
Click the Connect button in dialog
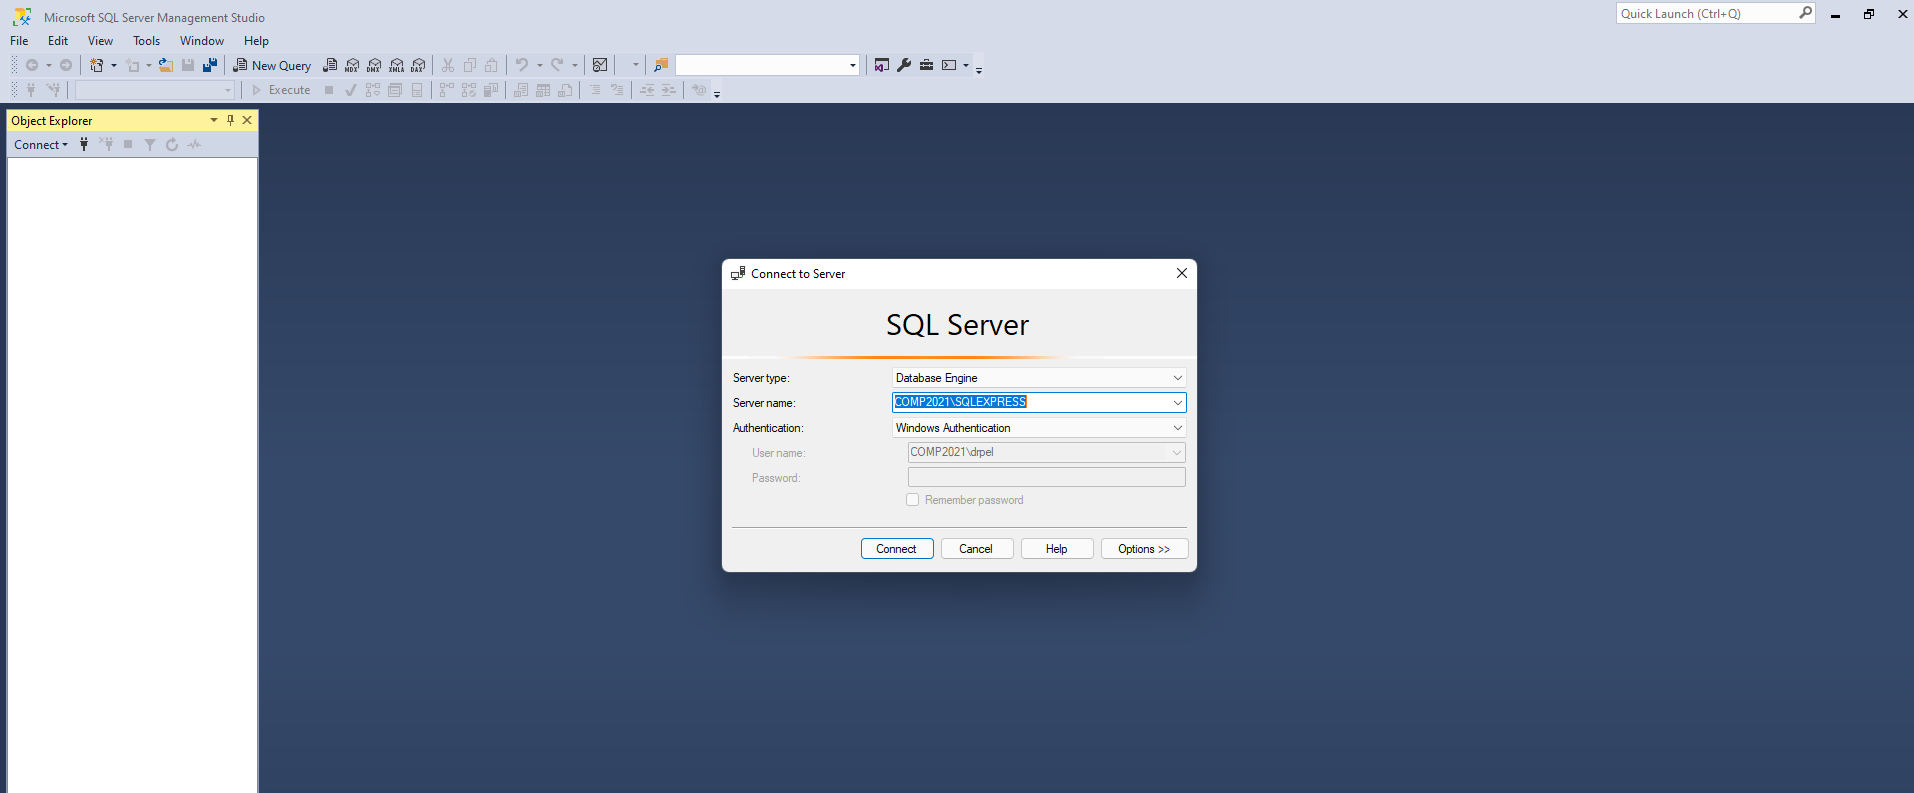(897, 549)
